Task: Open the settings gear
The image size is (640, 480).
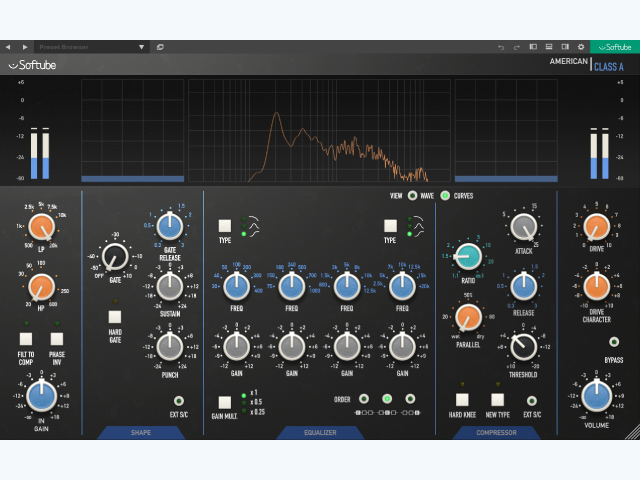Action: coord(581,47)
